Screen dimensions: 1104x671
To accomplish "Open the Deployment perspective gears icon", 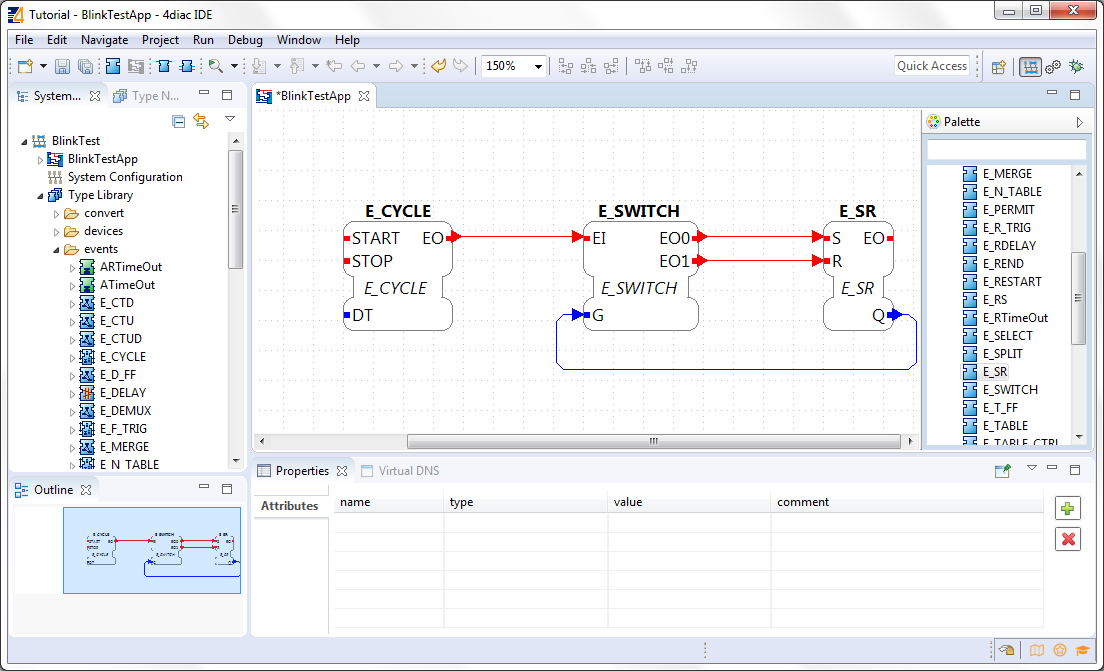I will (1053, 67).
